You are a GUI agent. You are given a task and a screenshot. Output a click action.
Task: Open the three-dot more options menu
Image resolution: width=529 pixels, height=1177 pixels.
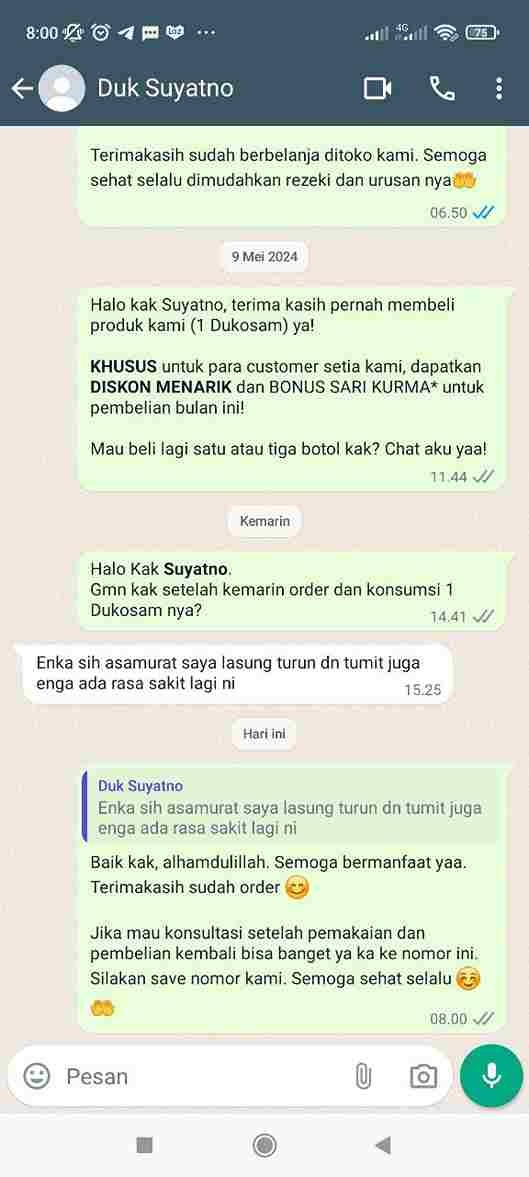499,89
